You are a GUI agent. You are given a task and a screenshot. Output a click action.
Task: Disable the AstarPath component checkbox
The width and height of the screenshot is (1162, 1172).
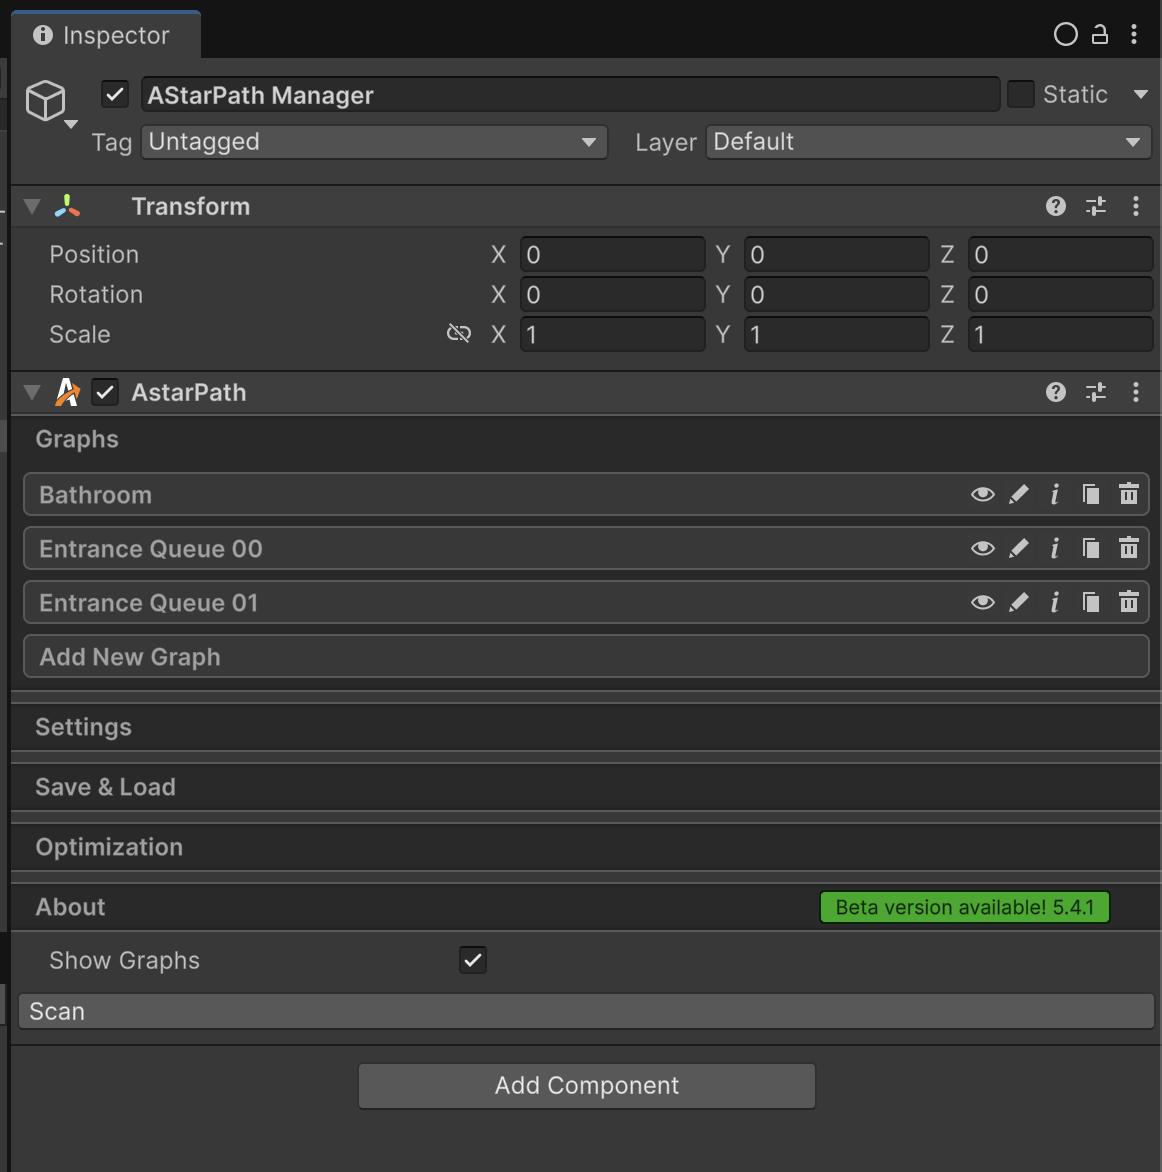pyautogui.click(x=105, y=392)
